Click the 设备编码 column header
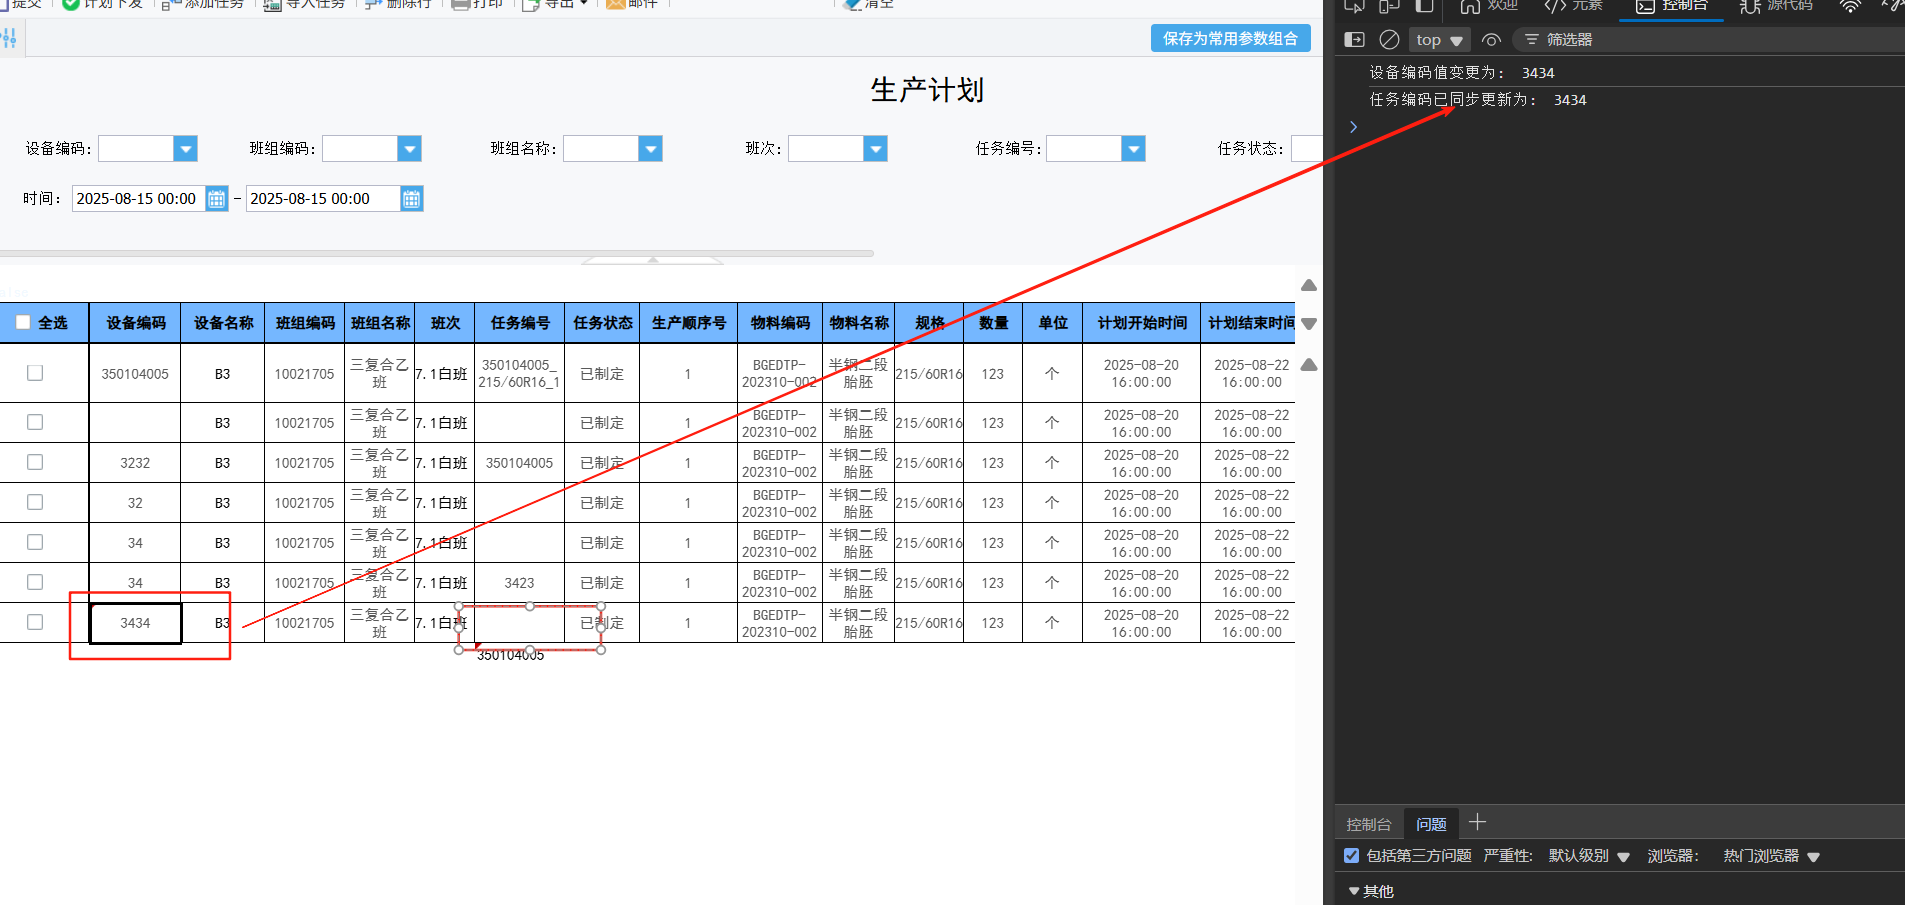This screenshot has width=1905, height=905. coord(135,323)
